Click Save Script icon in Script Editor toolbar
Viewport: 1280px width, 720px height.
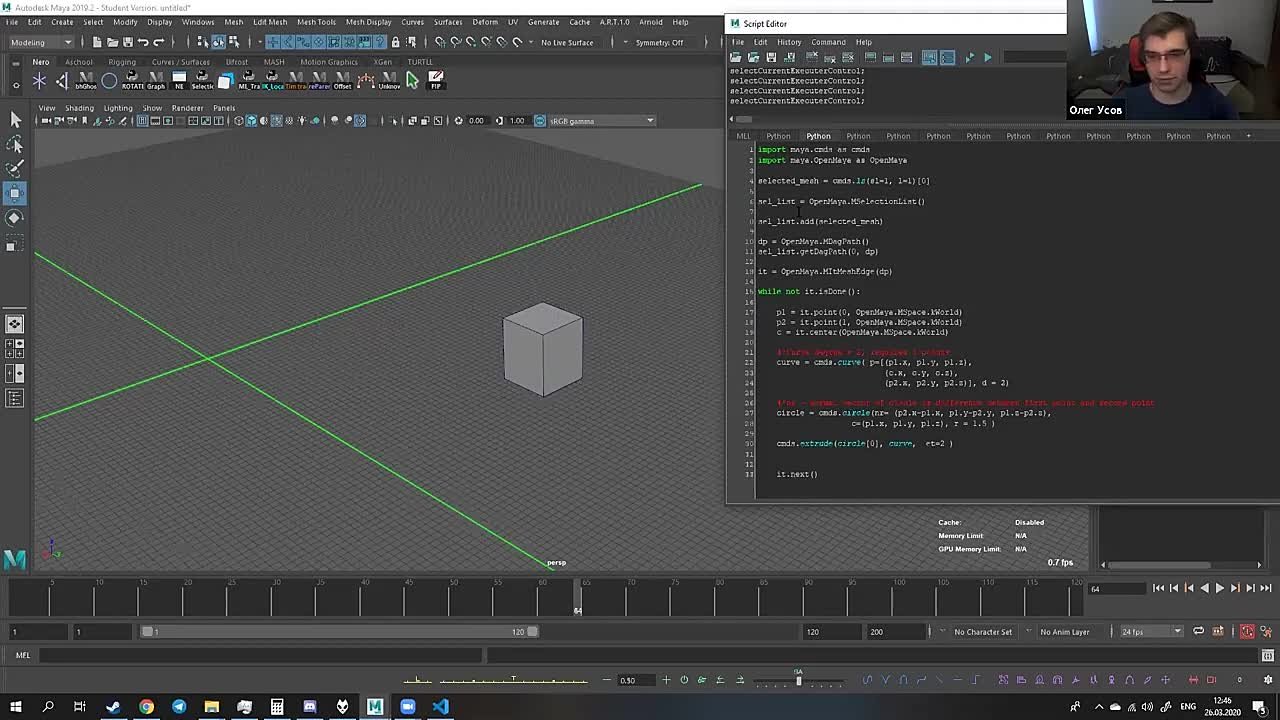(770, 57)
